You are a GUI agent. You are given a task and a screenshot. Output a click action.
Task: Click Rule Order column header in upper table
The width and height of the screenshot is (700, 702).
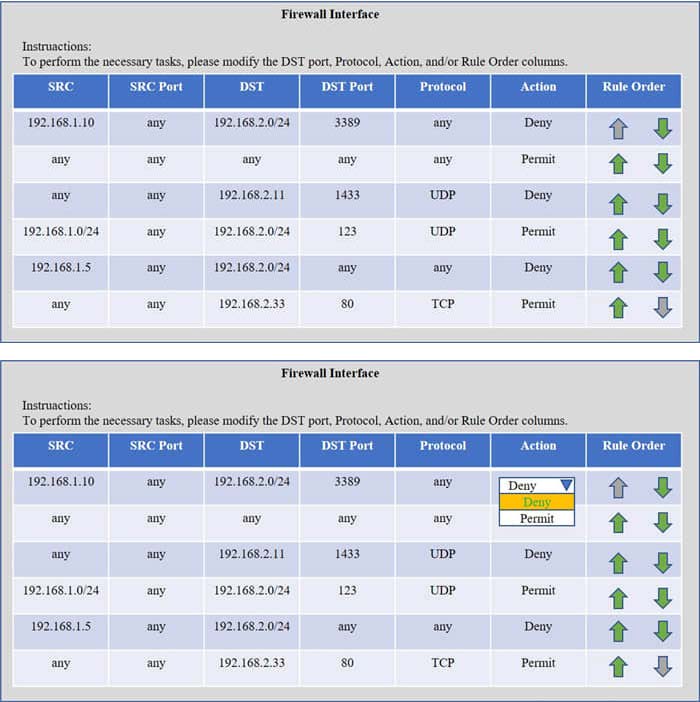(633, 87)
